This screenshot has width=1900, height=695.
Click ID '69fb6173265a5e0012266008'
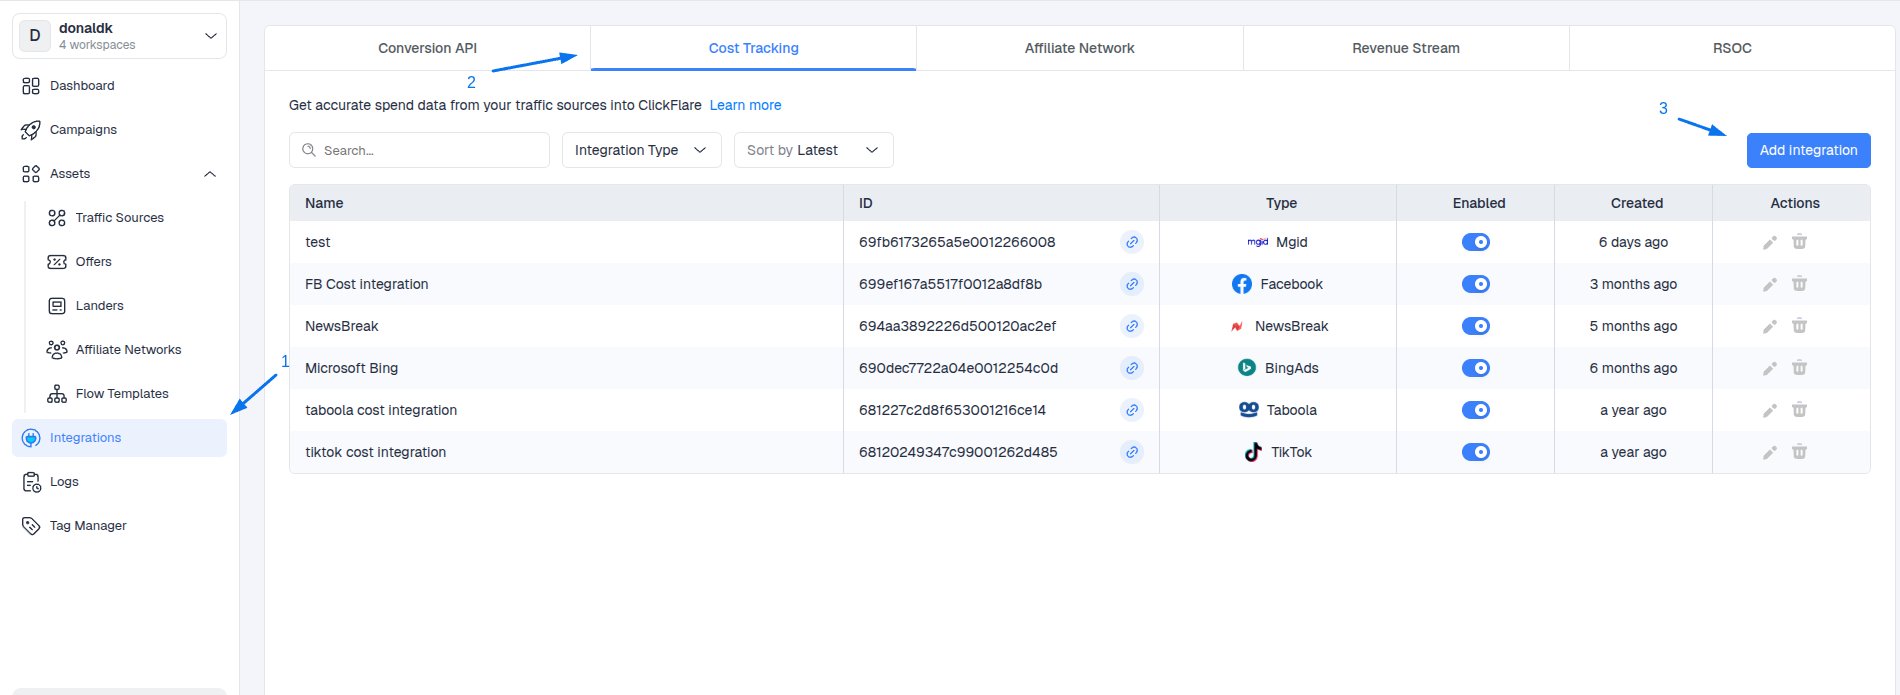pyautogui.click(x=957, y=242)
